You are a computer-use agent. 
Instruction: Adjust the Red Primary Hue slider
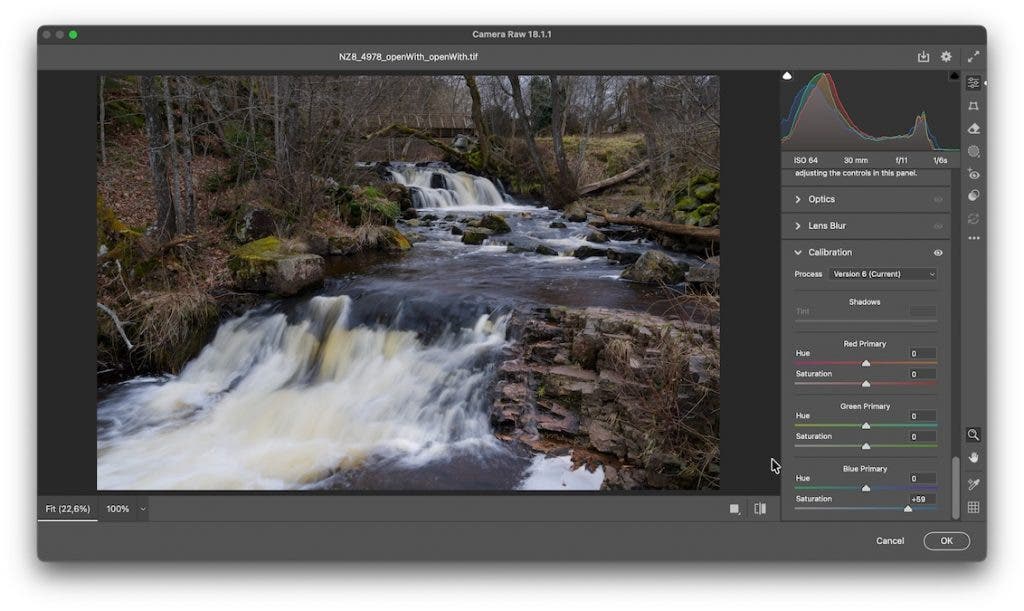pos(866,363)
